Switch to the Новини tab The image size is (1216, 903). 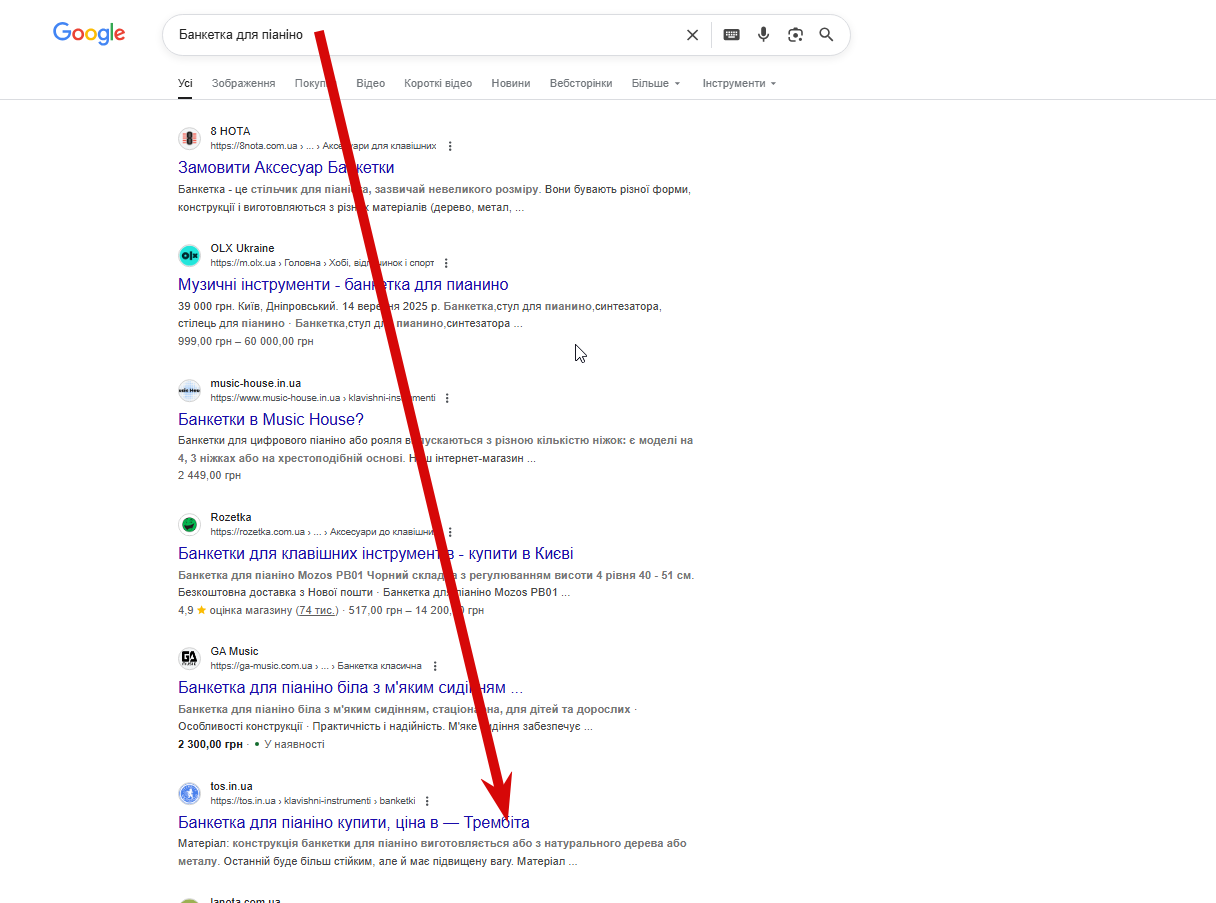[x=510, y=83]
